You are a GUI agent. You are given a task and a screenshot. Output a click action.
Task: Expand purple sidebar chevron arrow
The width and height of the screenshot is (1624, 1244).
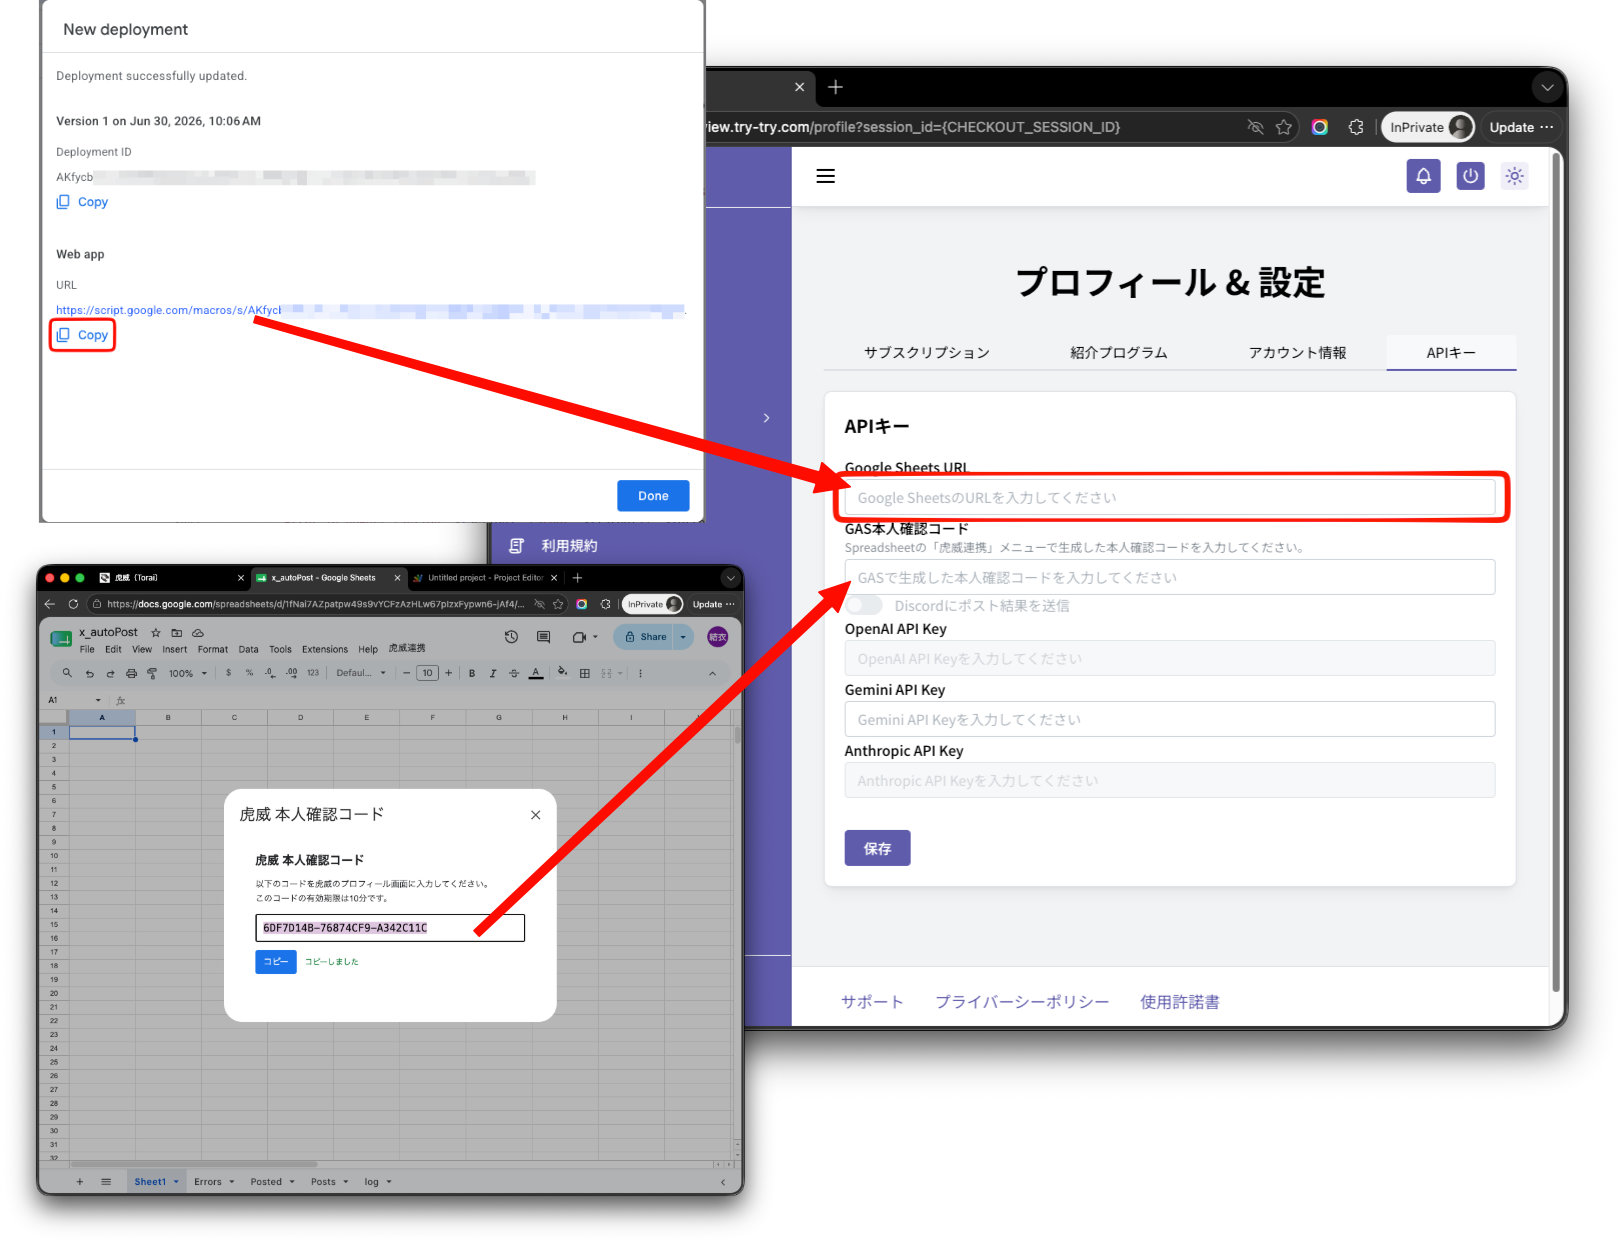point(766,418)
